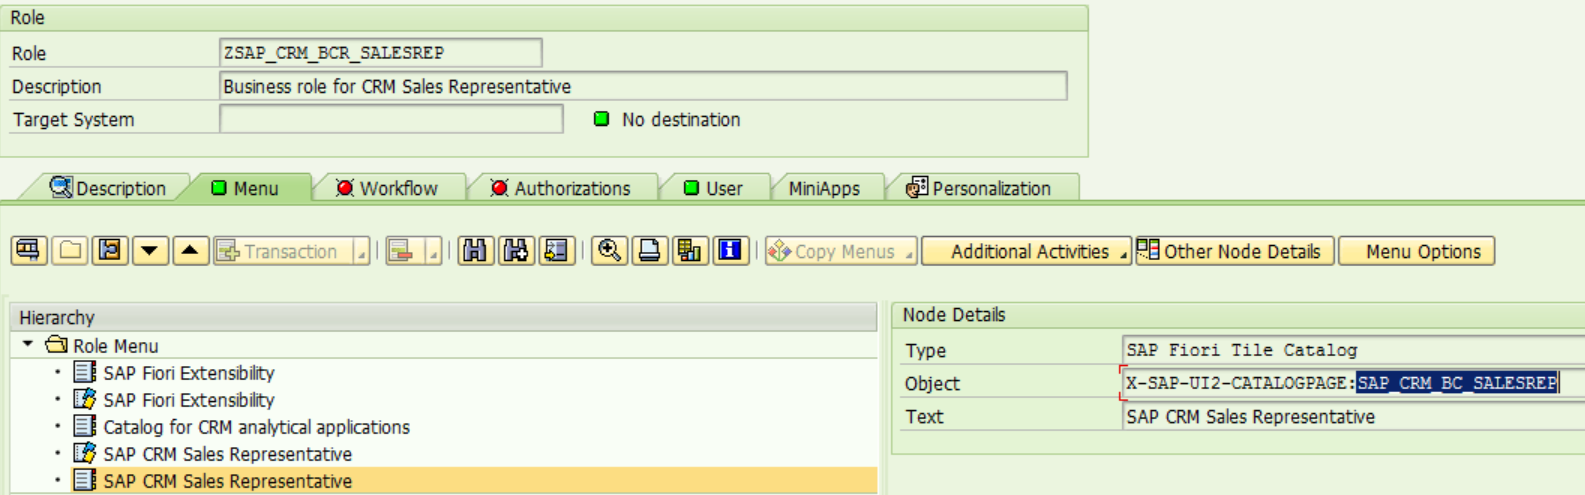Click the change node icon beside the folder icon
The width and height of the screenshot is (1585, 495).
click(110, 251)
